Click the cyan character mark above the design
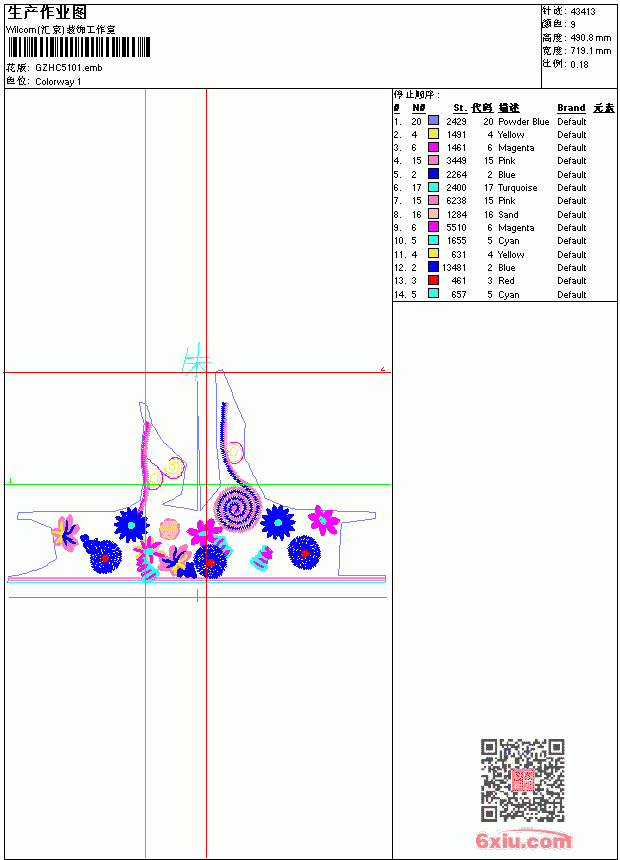Screen dimensions: 620x860 [196, 360]
